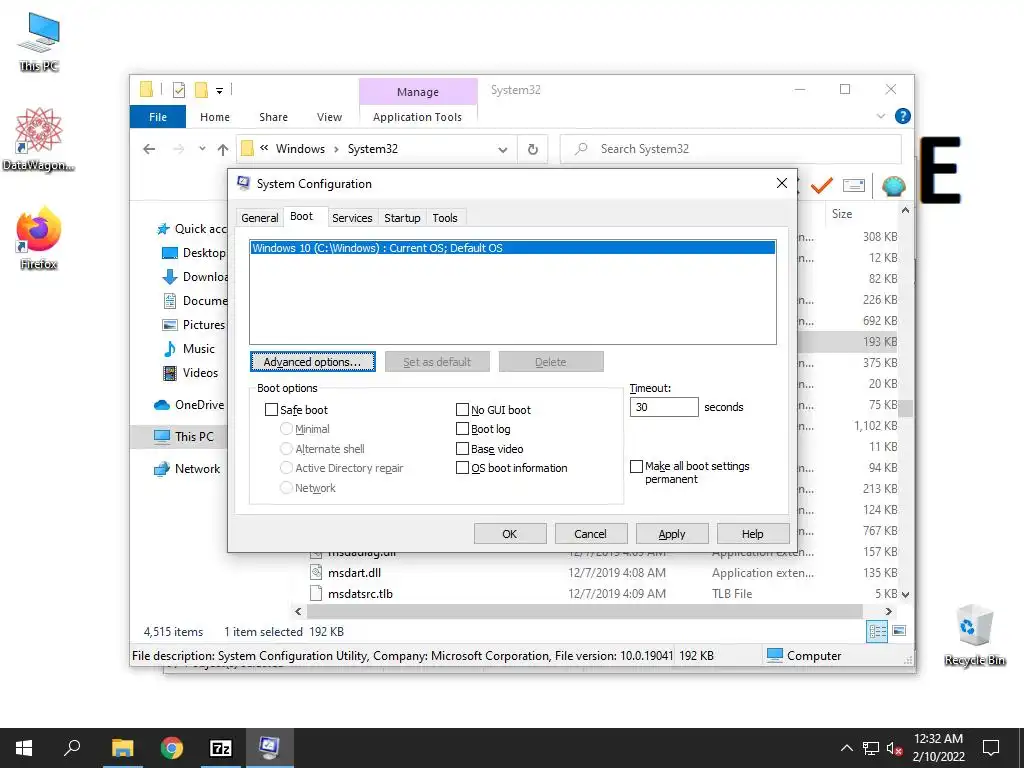Click the globe shell ribbon icon

pos(893,186)
